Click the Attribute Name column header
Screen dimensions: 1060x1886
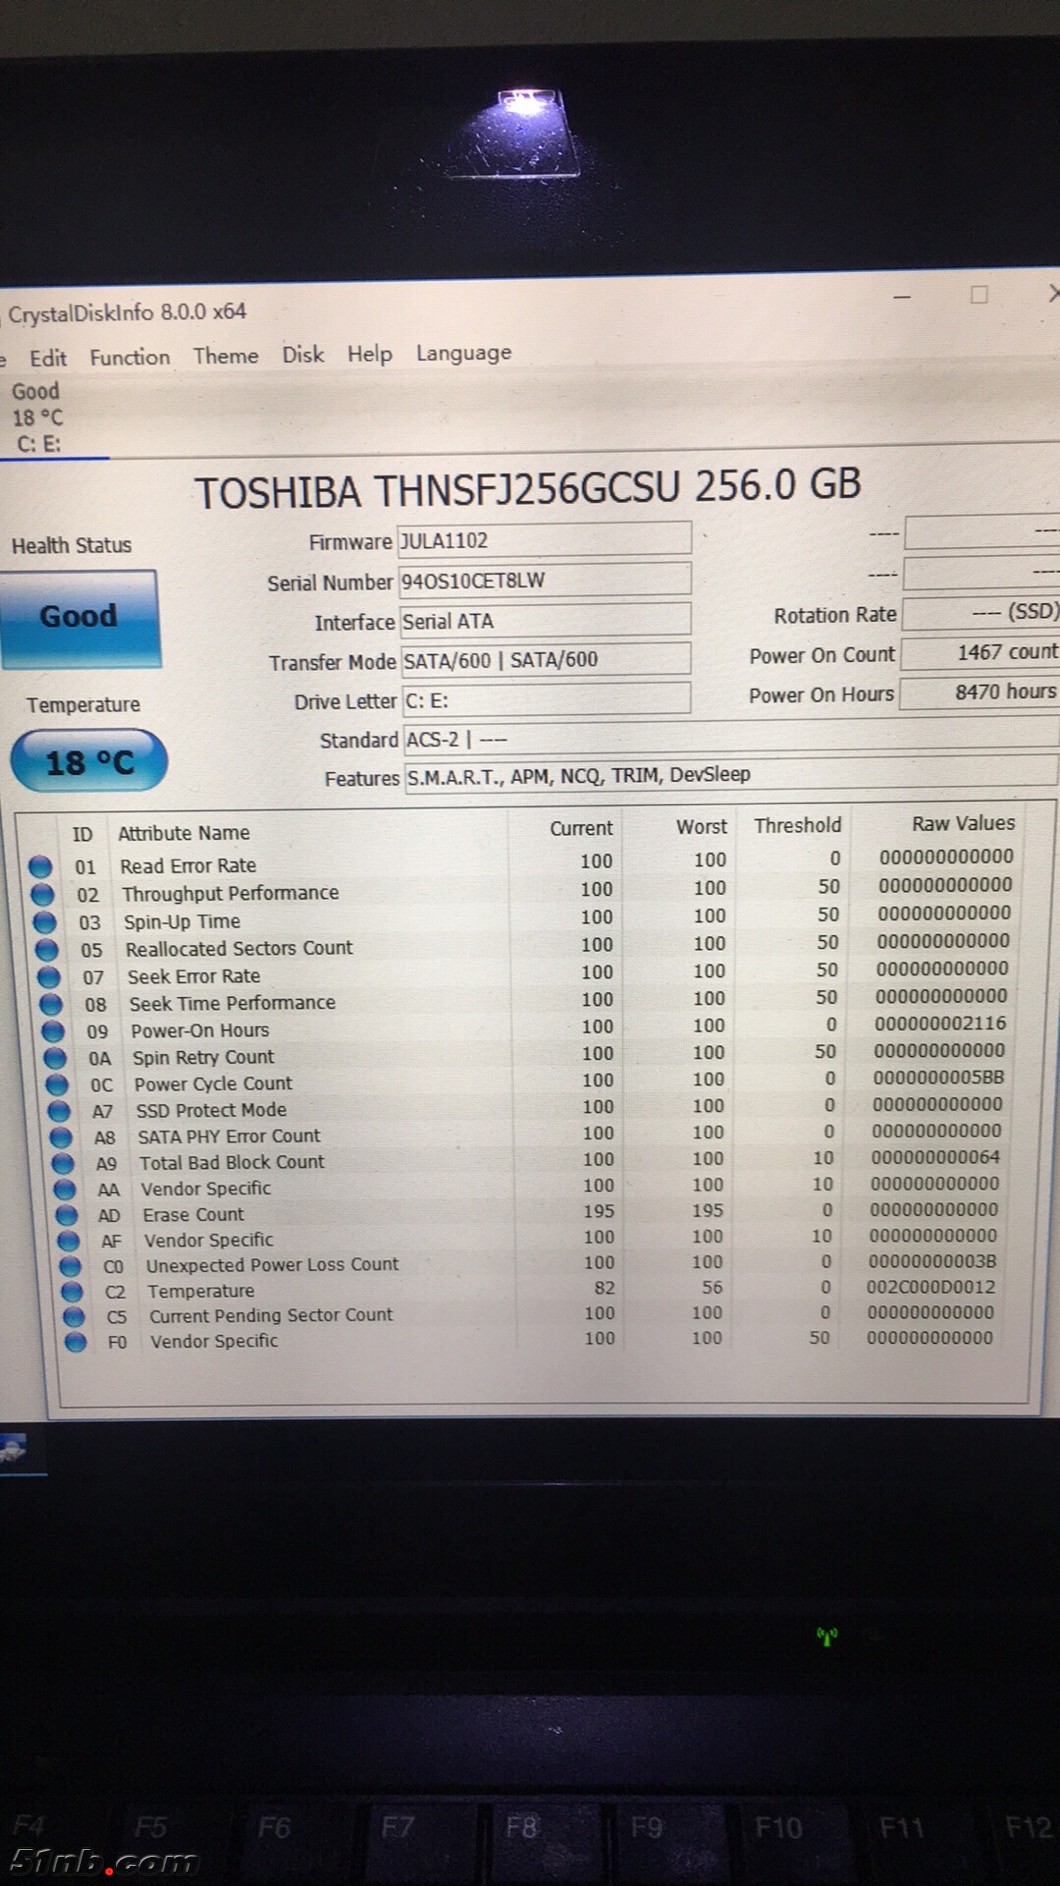pos(184,832)
